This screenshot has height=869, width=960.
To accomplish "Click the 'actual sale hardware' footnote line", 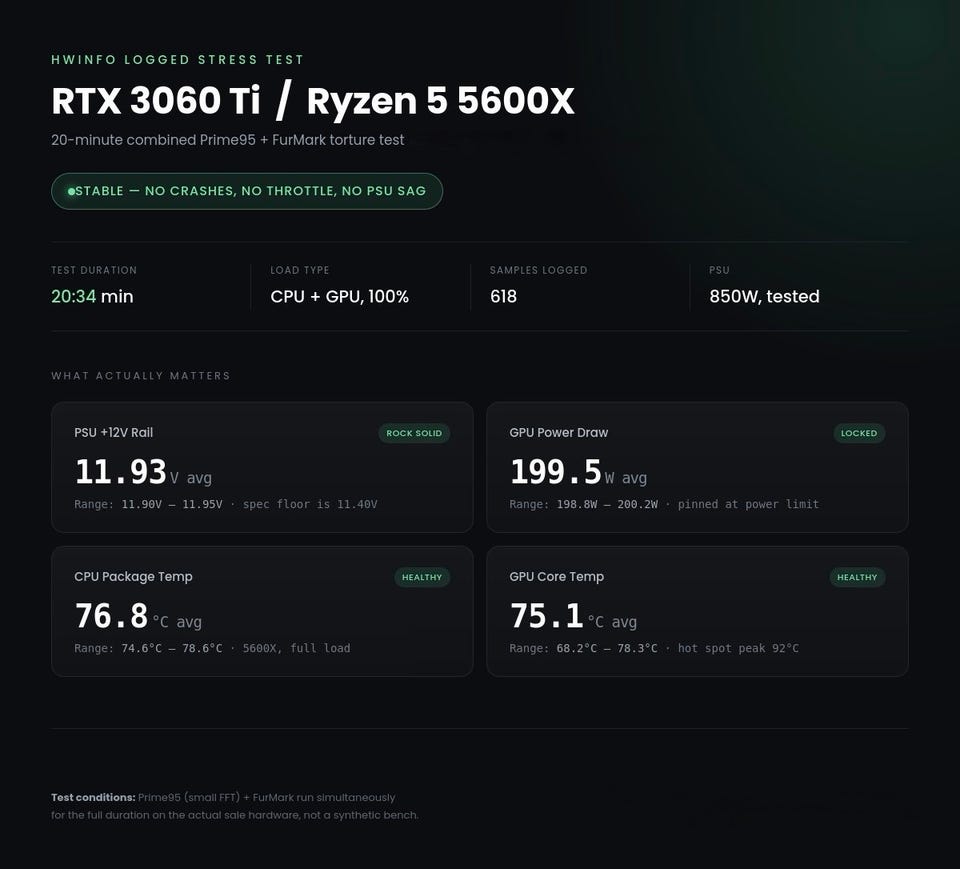I will 235,815.
